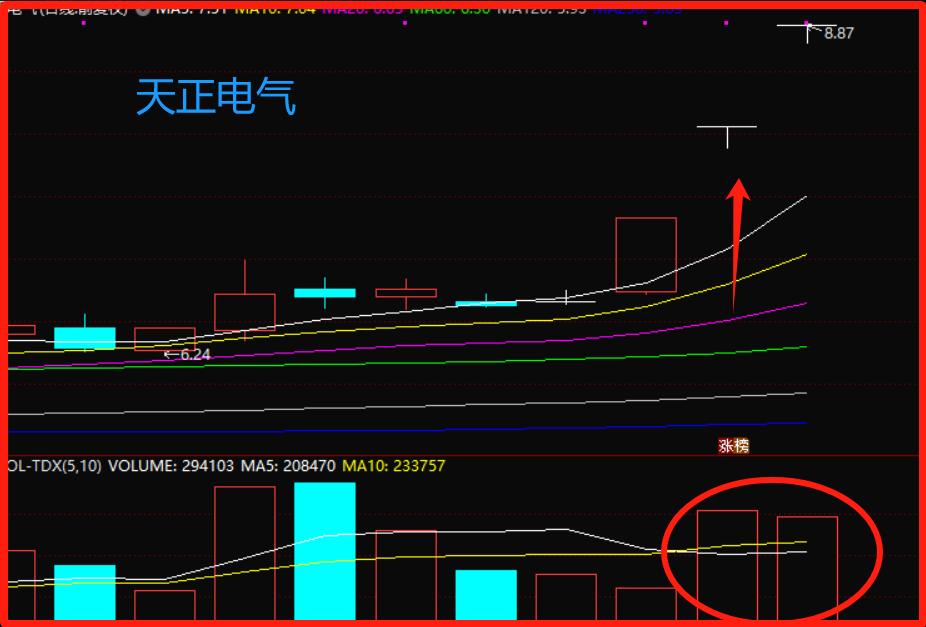The image size is (926, 627).
Task: Click the tallest cyan volume bar
Action: click(325, 551)
